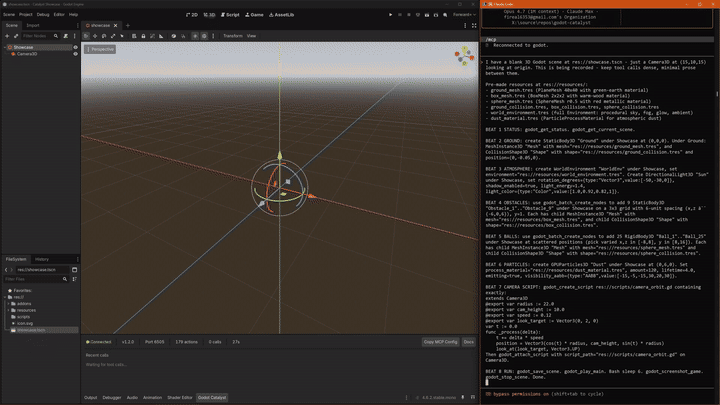This screenshot has width=720, height=405.
Task: Open Output bottom panel
Action: click(x=90, y=398)
